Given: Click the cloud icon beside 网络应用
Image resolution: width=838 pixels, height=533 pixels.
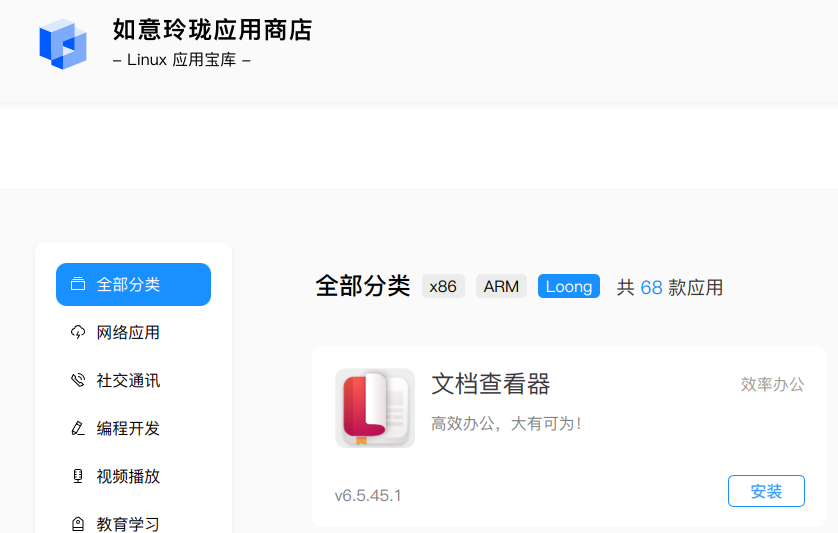Looking at the screenshot, I should coord(78,333).
